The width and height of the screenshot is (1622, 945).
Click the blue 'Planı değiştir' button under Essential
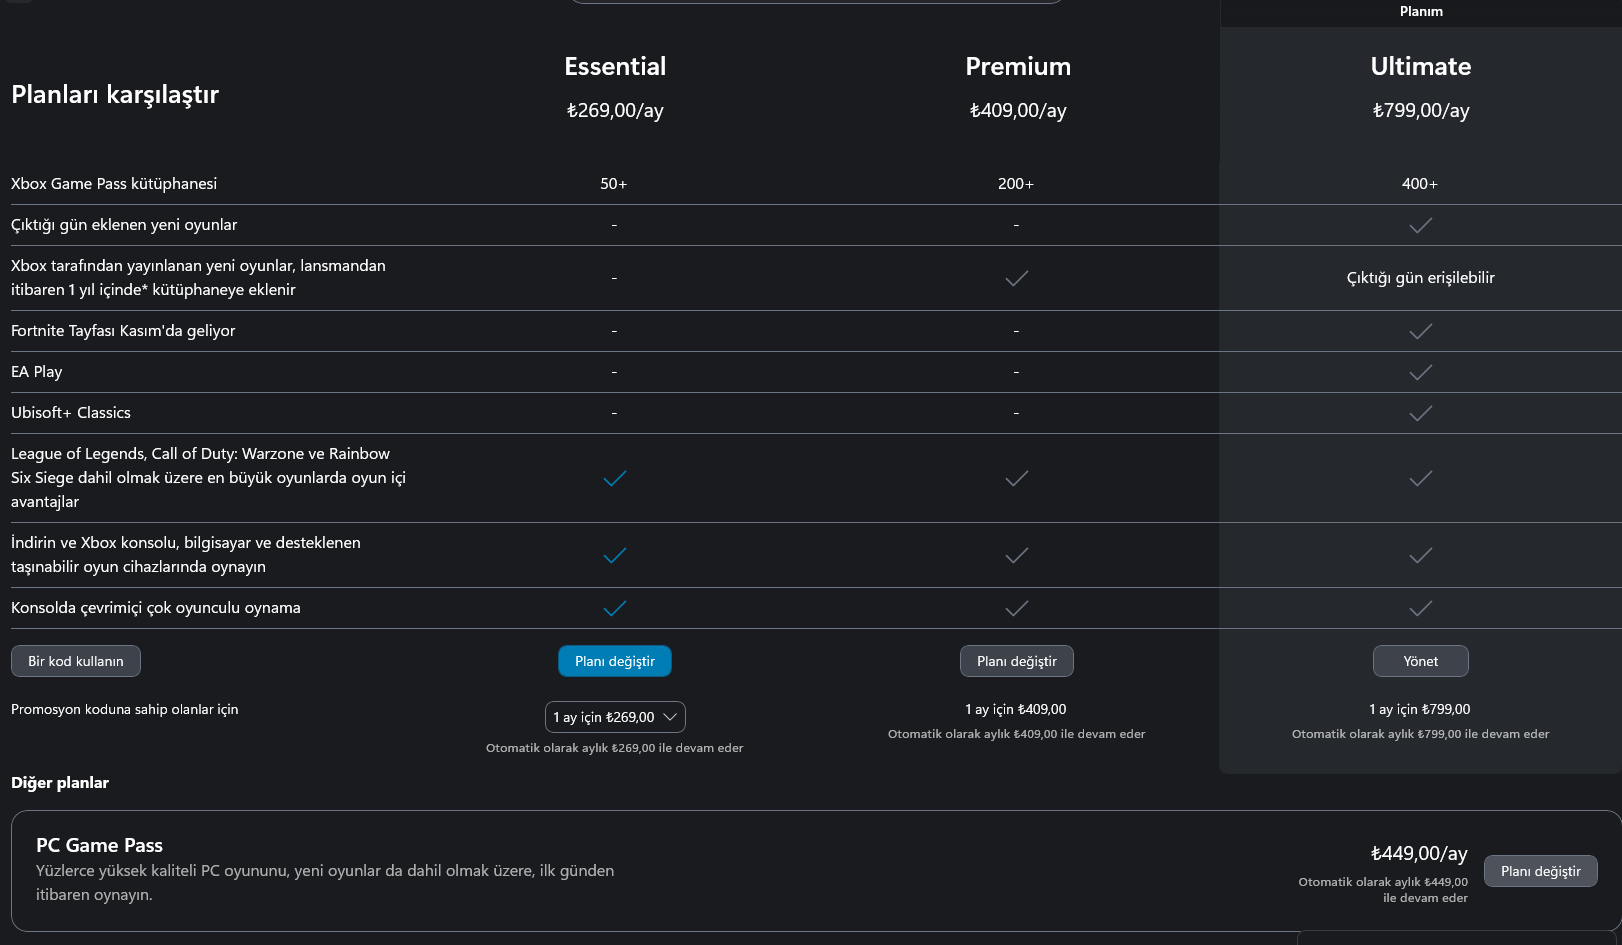tap(615, 661)
